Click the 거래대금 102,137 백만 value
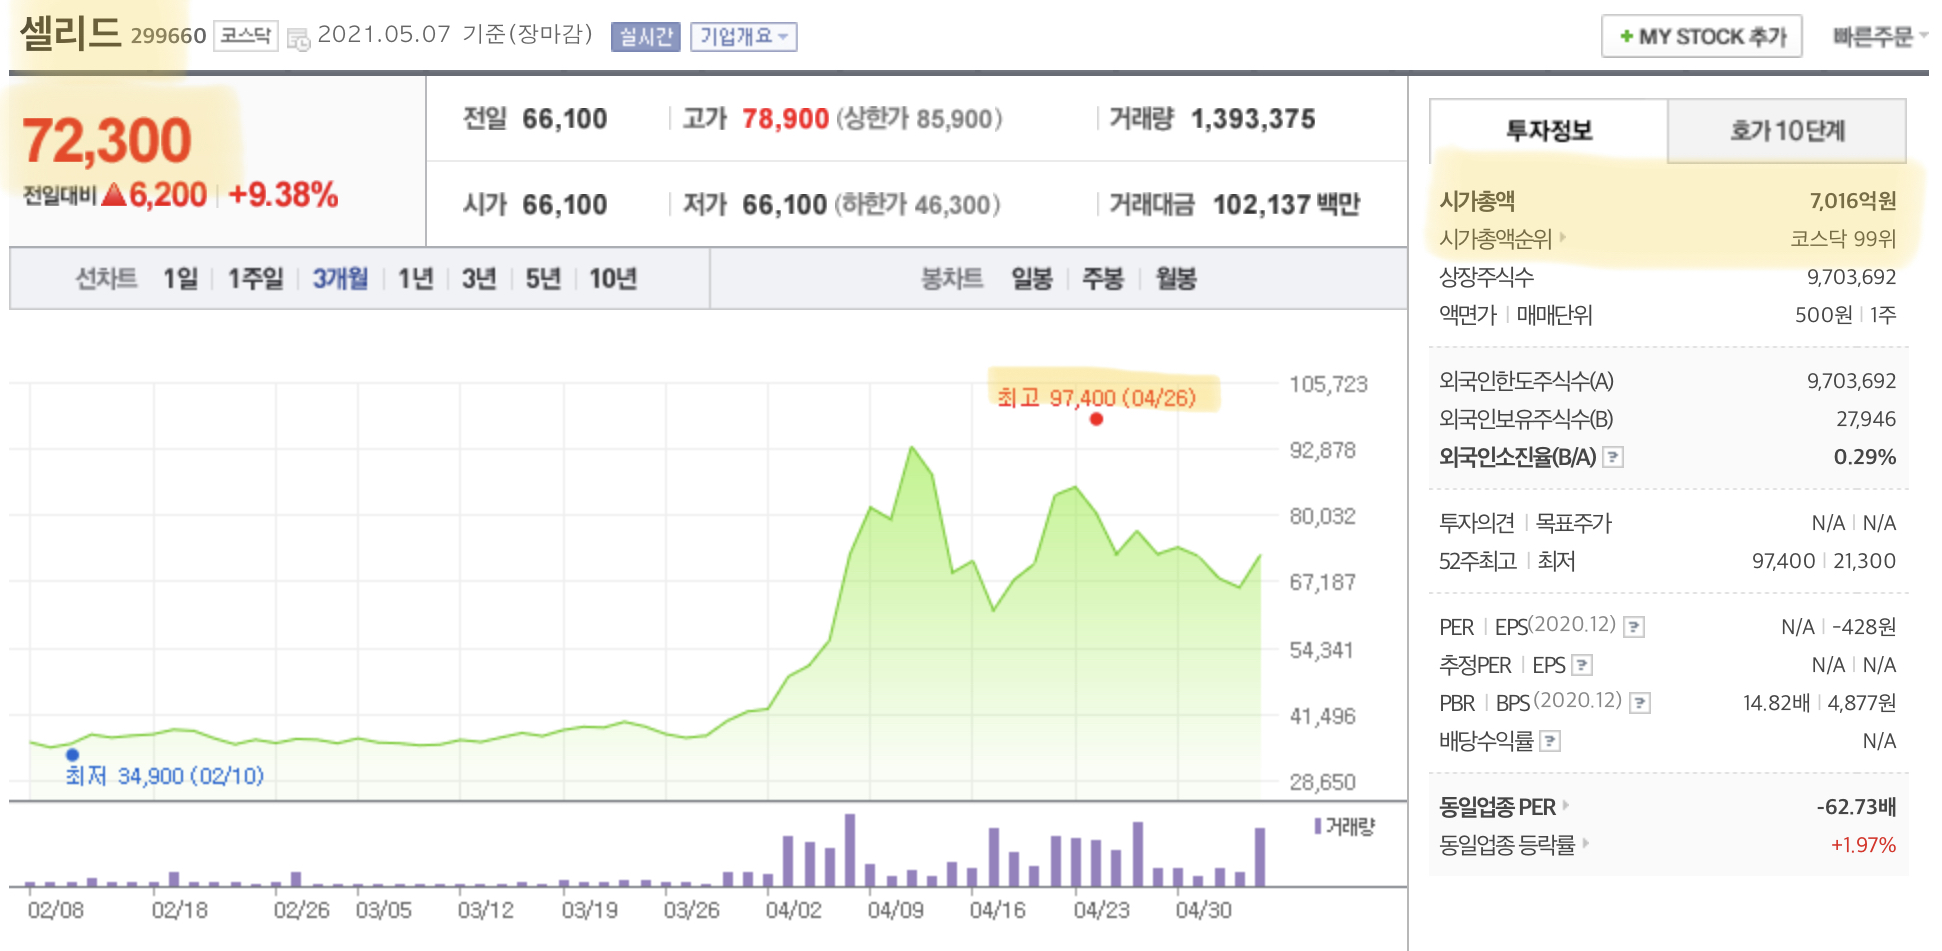The height and width of the screenshot is (951, 1942). pyautogui.click(x=1286, y=205)
